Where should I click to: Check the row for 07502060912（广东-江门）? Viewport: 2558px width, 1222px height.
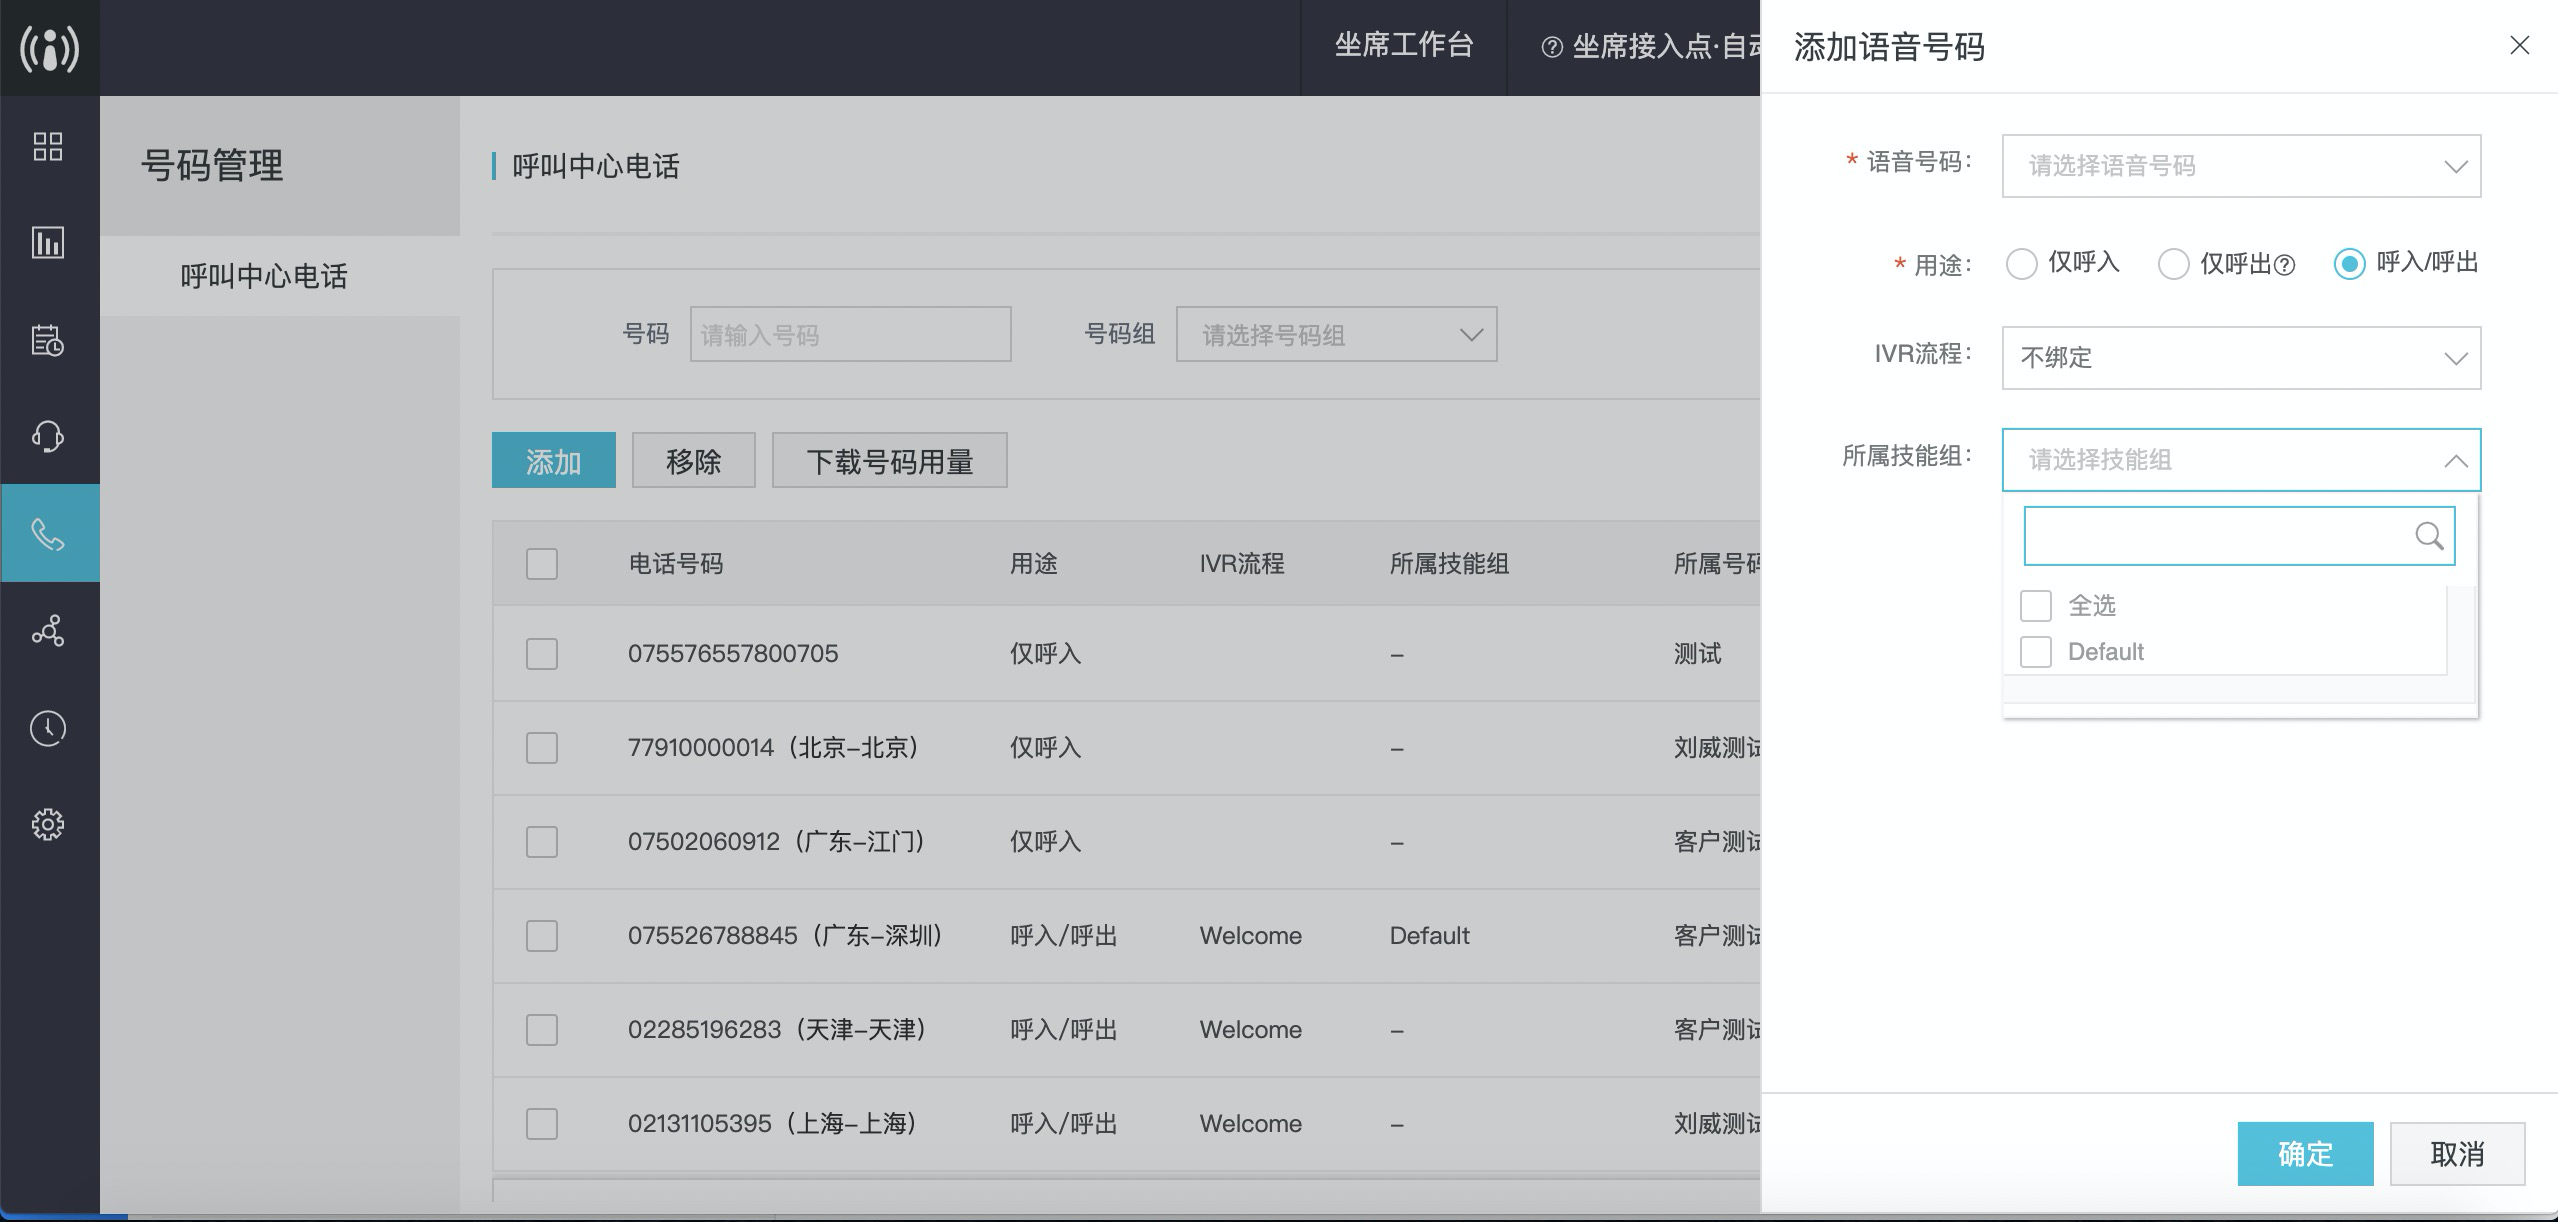coord(542,842)
